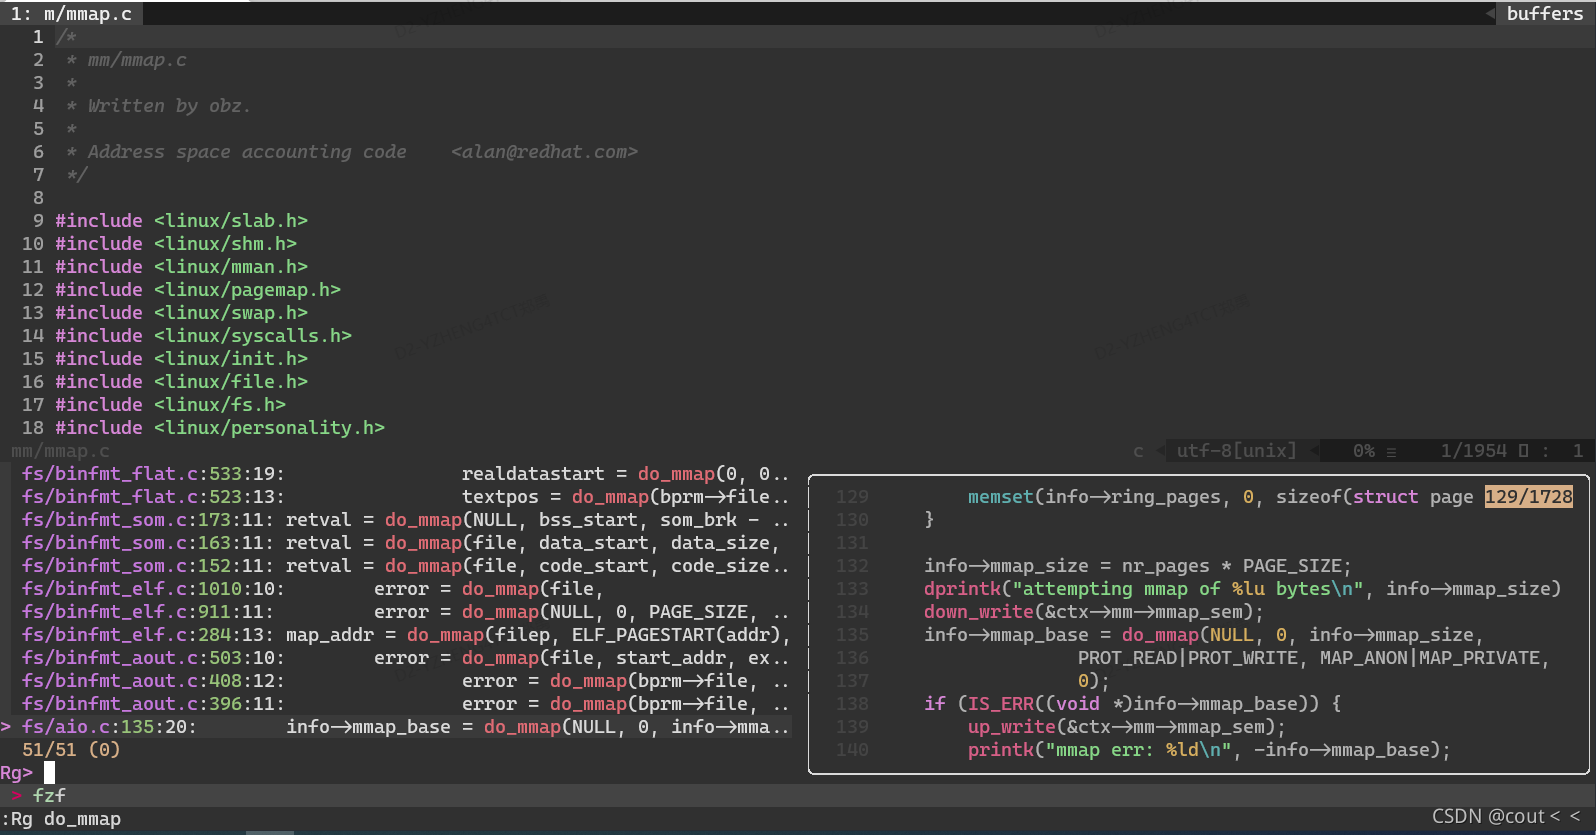Select fzf result fs/binfmt_aout.c:396:11

(406, 704)
